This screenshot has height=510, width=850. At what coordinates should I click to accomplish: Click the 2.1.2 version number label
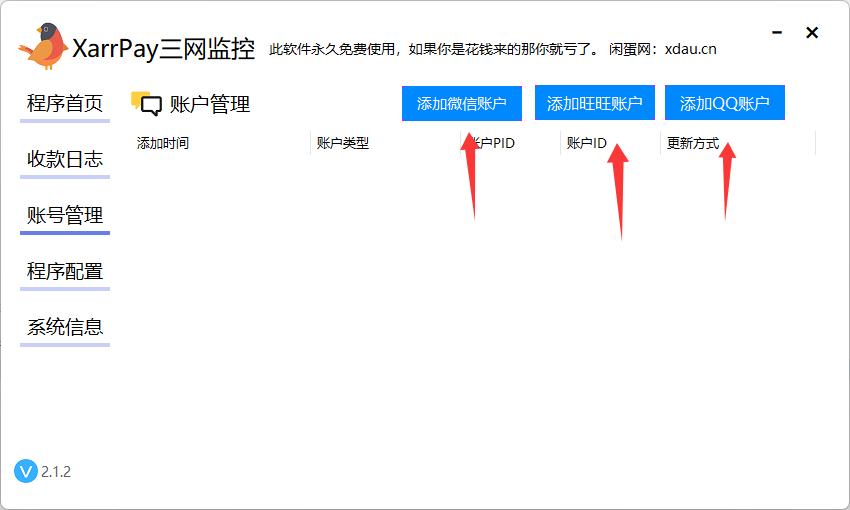click(56, 471)
